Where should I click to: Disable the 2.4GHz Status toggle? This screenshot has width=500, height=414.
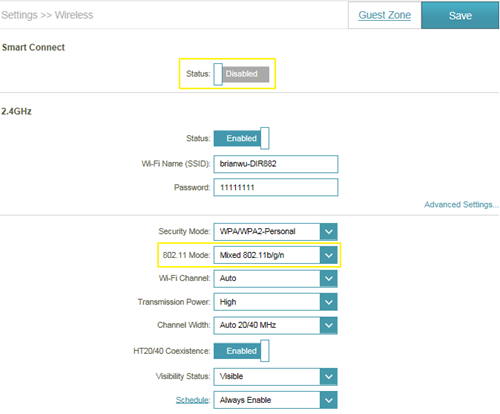pos(241,138)
